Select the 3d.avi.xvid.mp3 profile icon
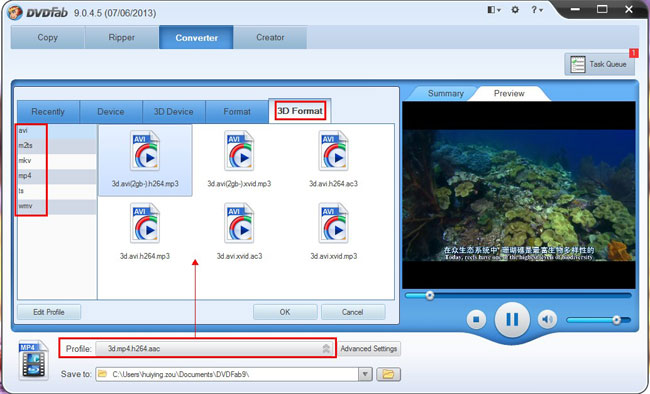This screenshot has height=394, width=650. (x=334, y=223)
